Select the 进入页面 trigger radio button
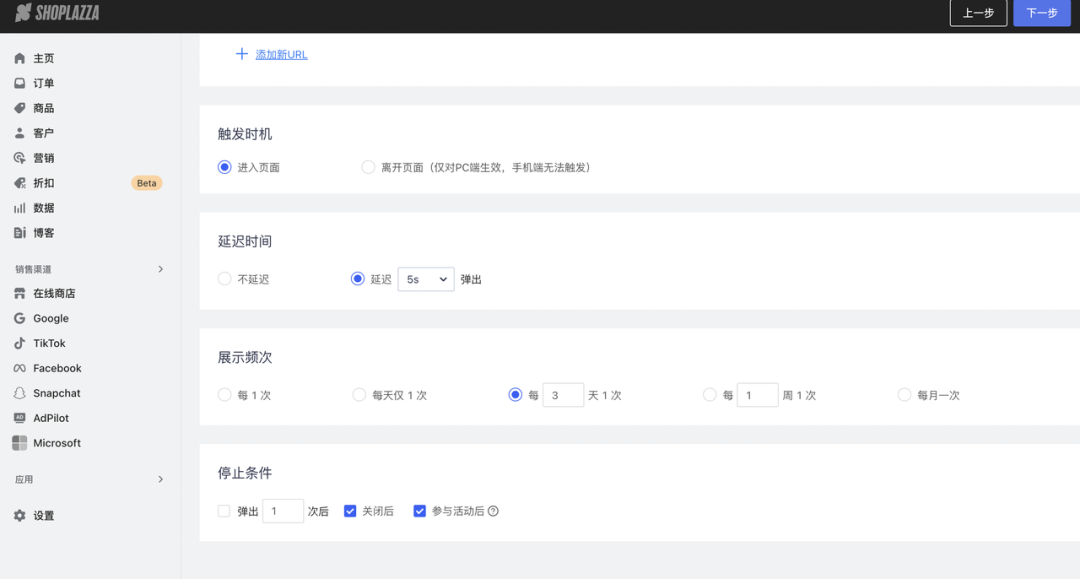The height and width of the screenshot is (579, 1080). click(x=225, y=167)
